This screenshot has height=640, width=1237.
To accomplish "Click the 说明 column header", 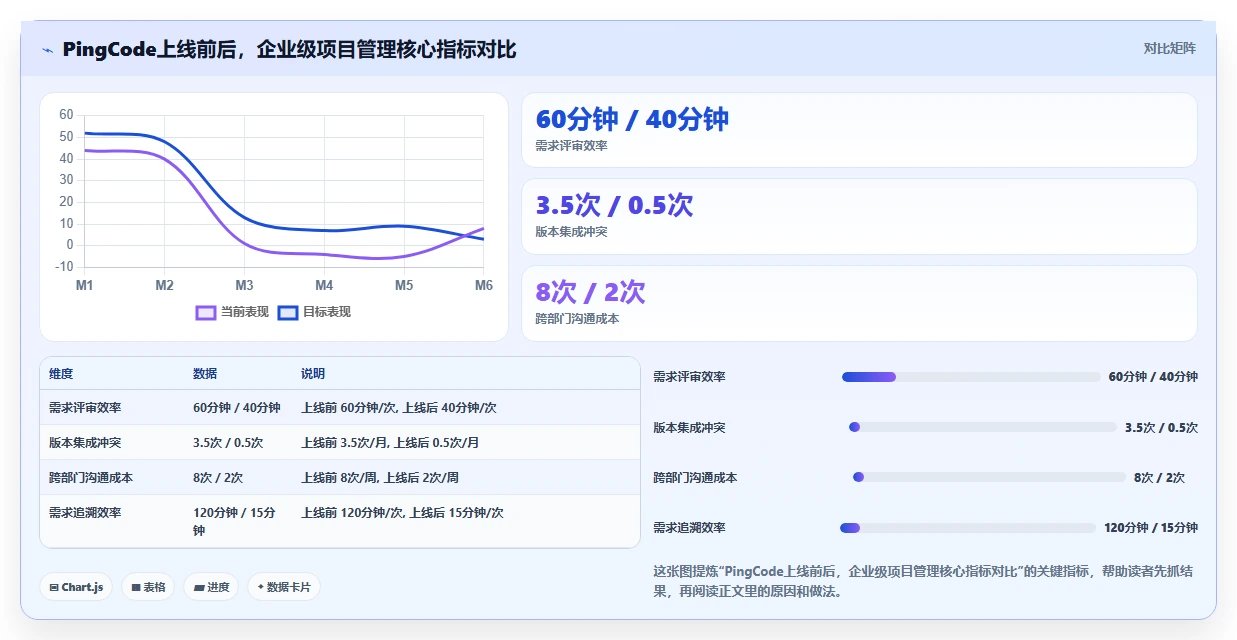I will (x=313, y=374).
